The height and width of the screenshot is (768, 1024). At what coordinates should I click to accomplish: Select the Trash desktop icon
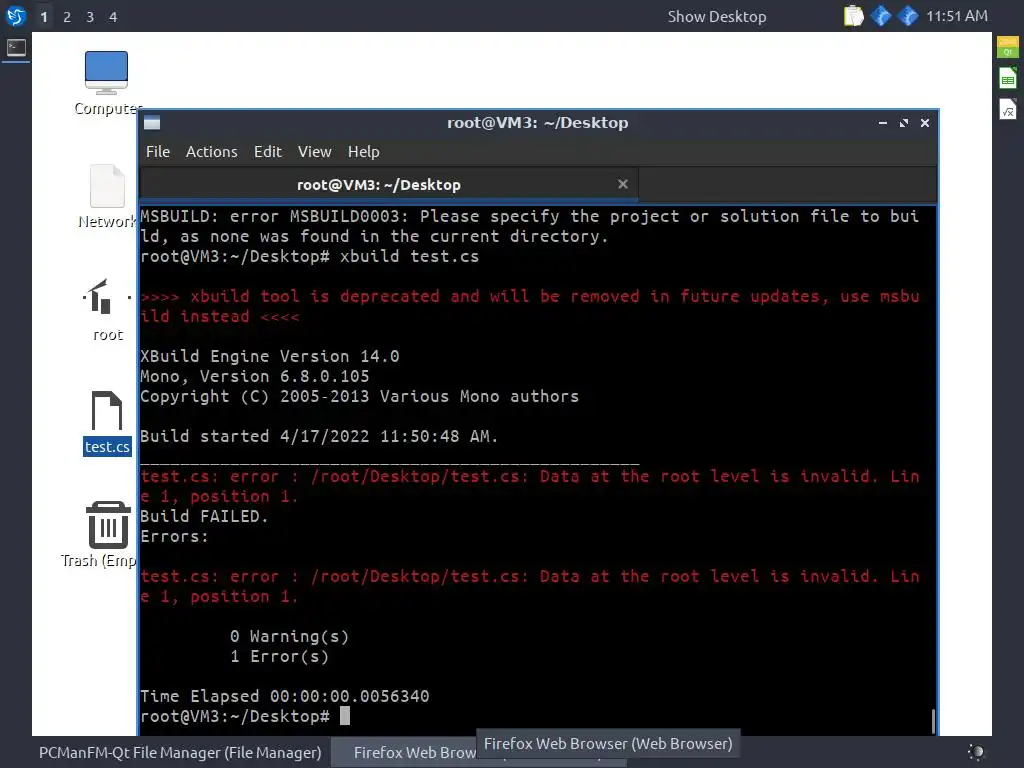click(106, 535)
